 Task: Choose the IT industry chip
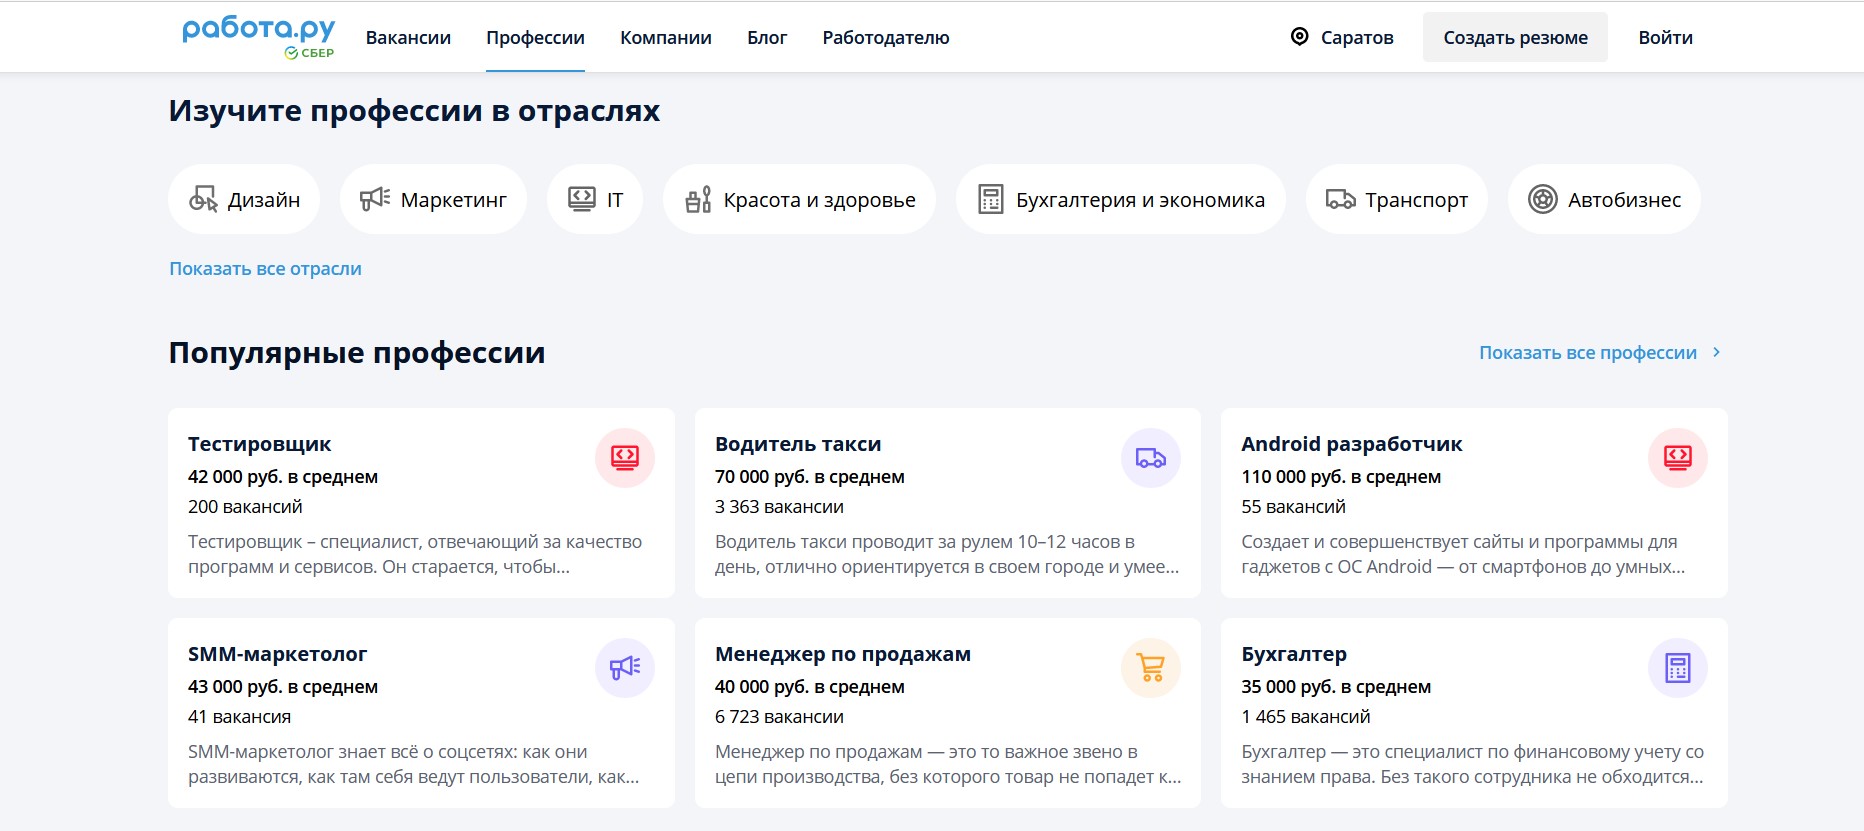point(595,200)
